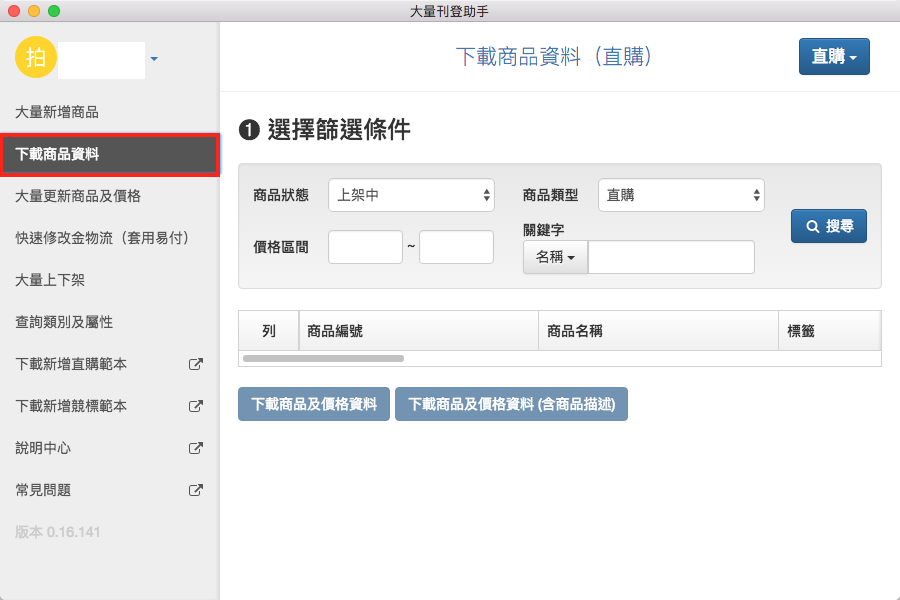Screen dimensions: 900x600
Task: Click the 搜尋 button with magnifier icon
Action: coord(828,226)
